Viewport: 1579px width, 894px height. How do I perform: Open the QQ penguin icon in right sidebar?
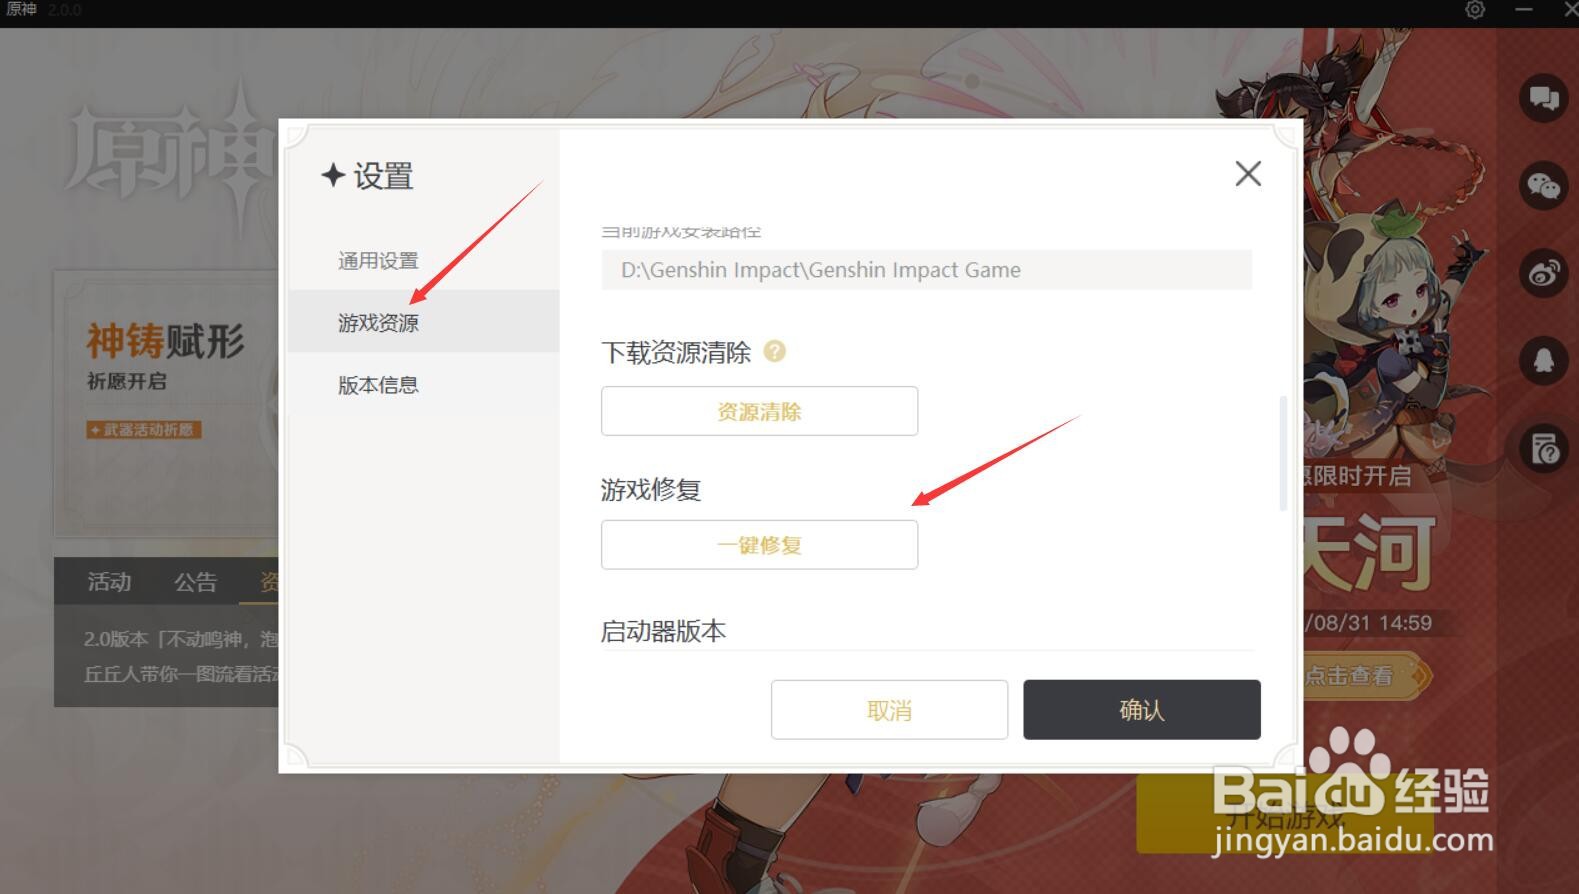1543,360
